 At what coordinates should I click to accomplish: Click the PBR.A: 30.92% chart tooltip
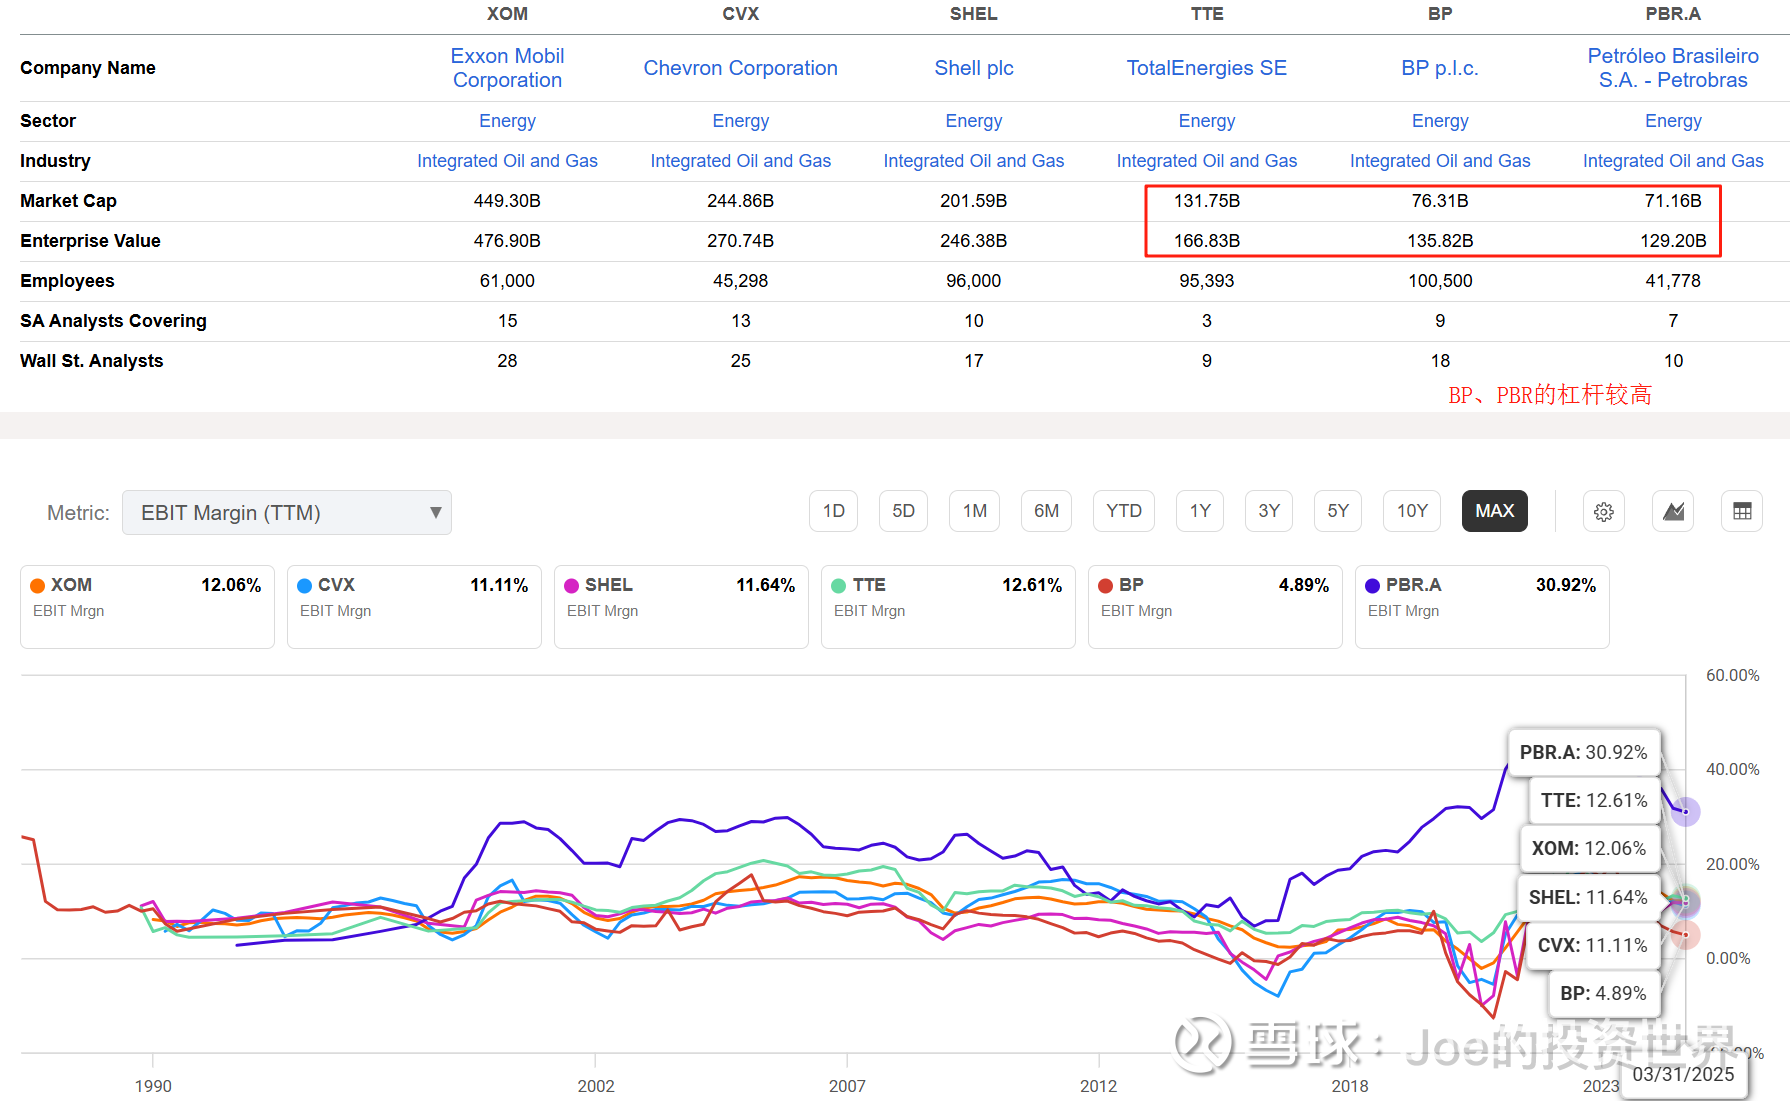1584,752
